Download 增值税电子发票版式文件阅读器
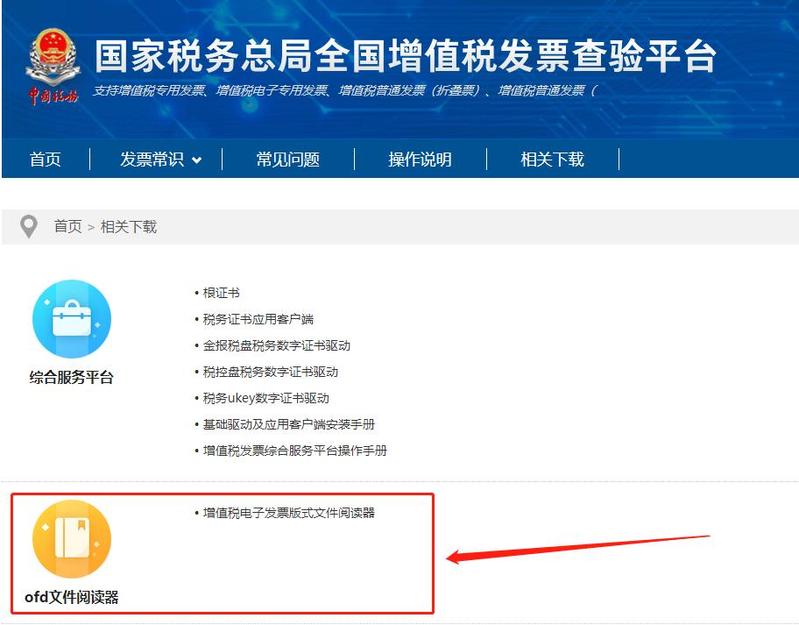 (x=289, y=513)
